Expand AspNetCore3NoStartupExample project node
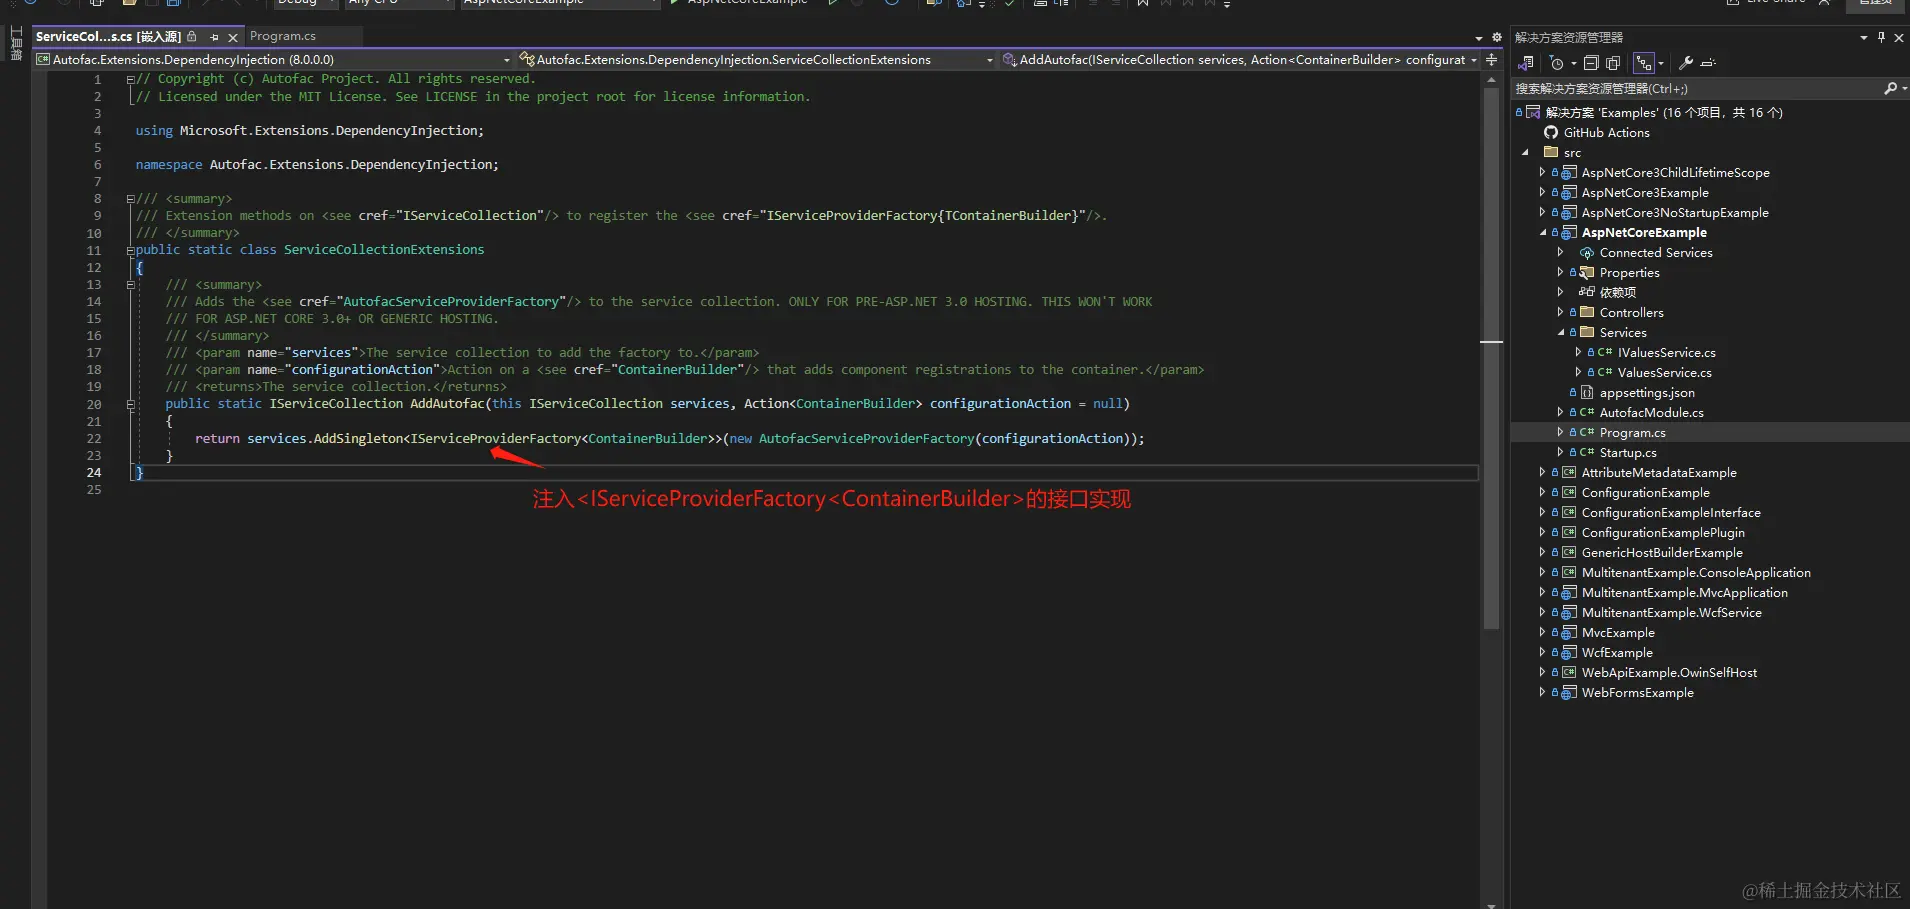 (1542, 213)
